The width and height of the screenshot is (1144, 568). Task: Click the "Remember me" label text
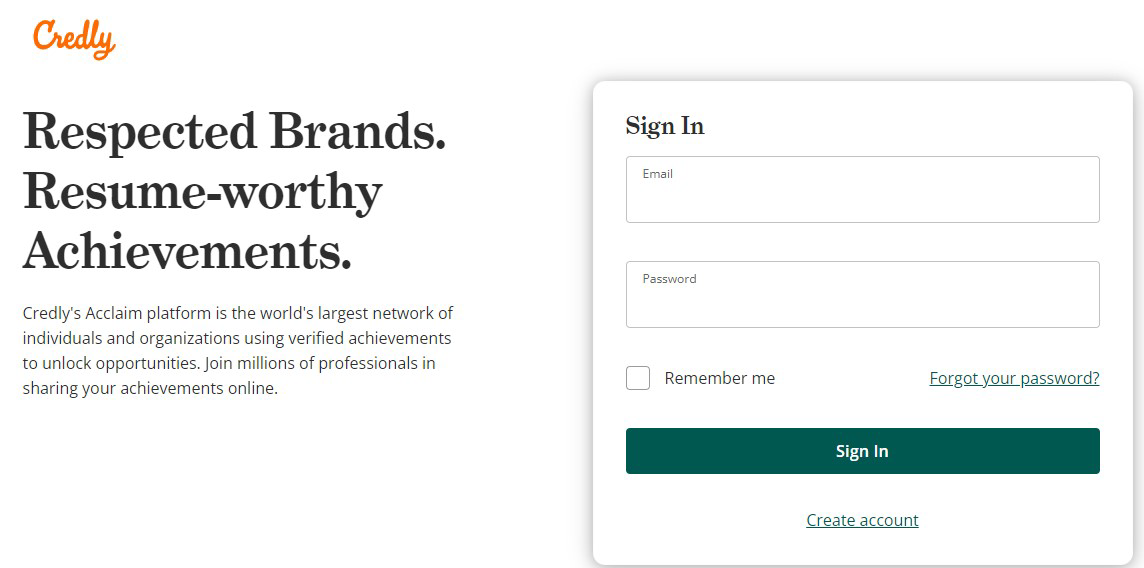click(719, 378)
